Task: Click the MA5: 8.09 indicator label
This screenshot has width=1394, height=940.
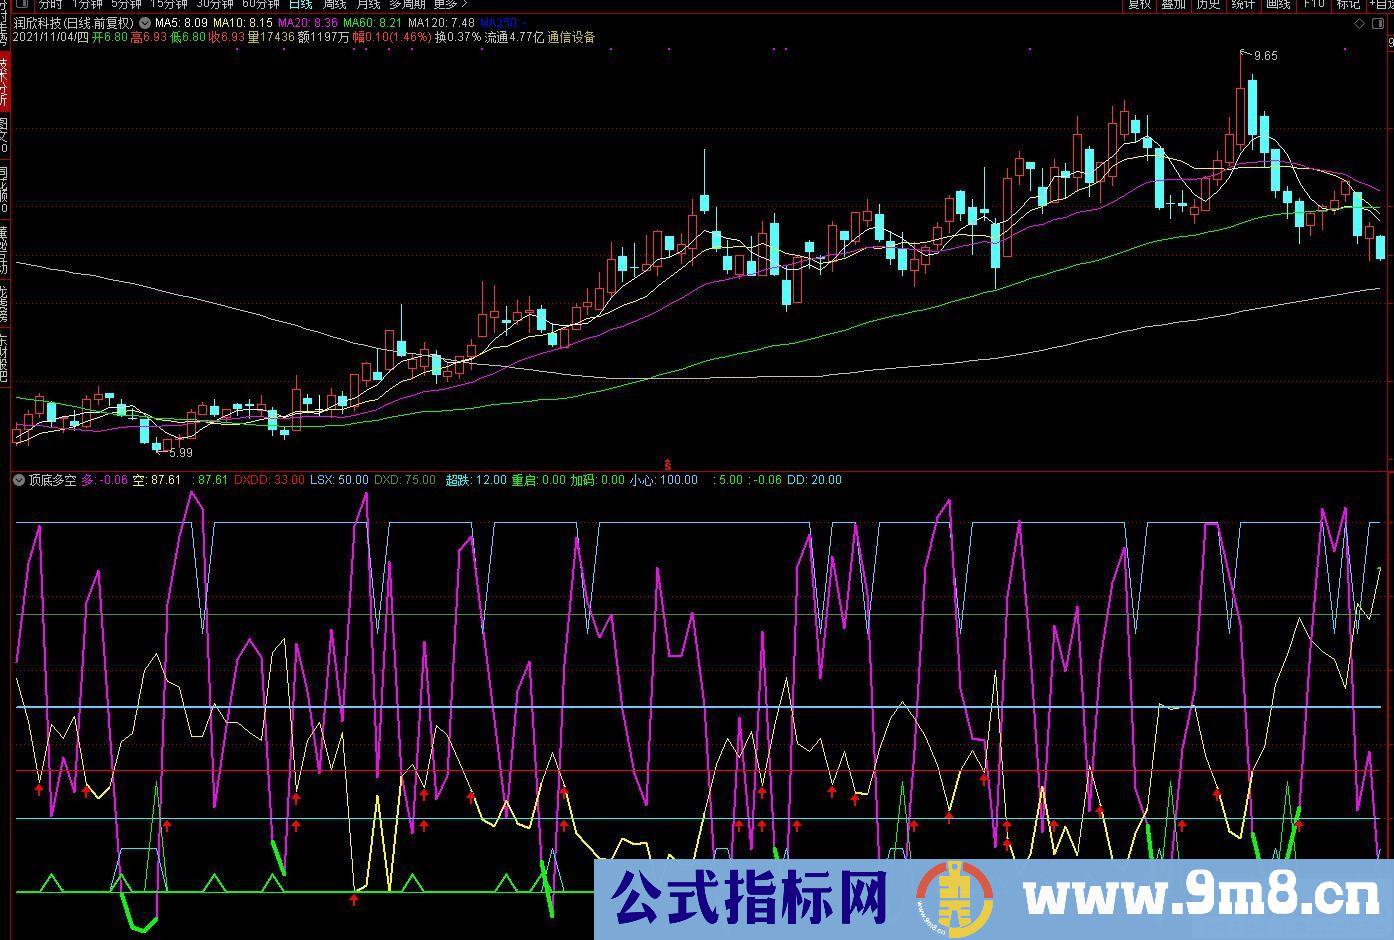Action: coord(182,23)
